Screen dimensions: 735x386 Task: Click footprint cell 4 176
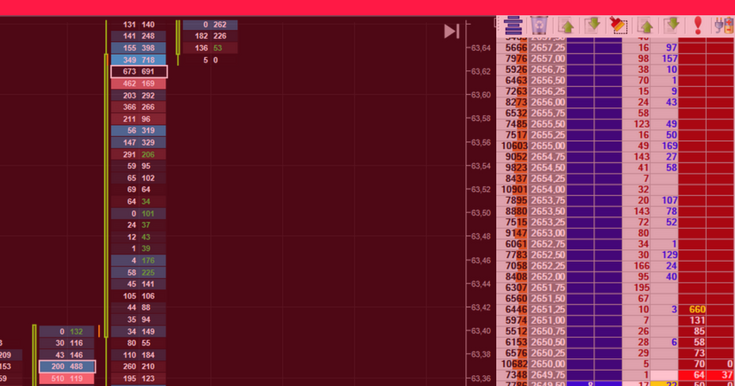point(139,260)
